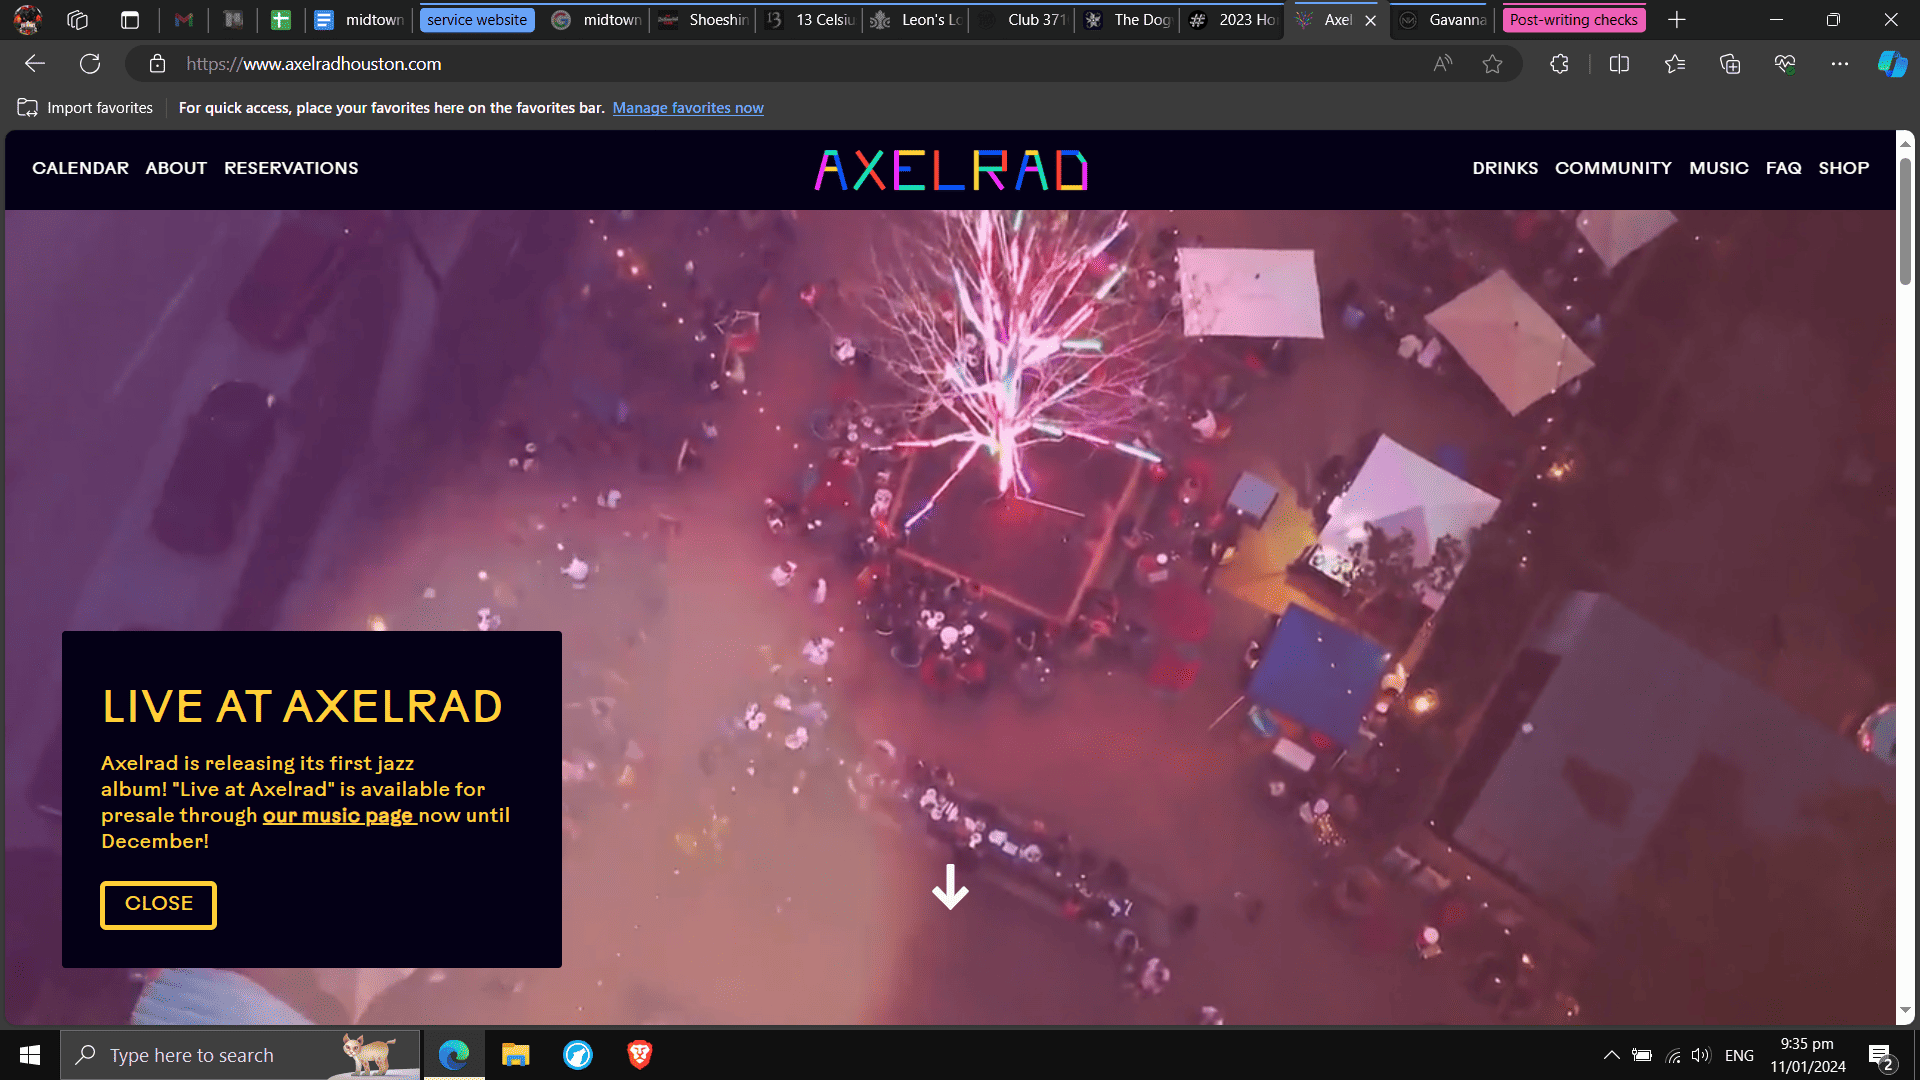Click Windows taskbar search box
The height and width of the screenshot is (1080, 1920).
(240, 1055)
